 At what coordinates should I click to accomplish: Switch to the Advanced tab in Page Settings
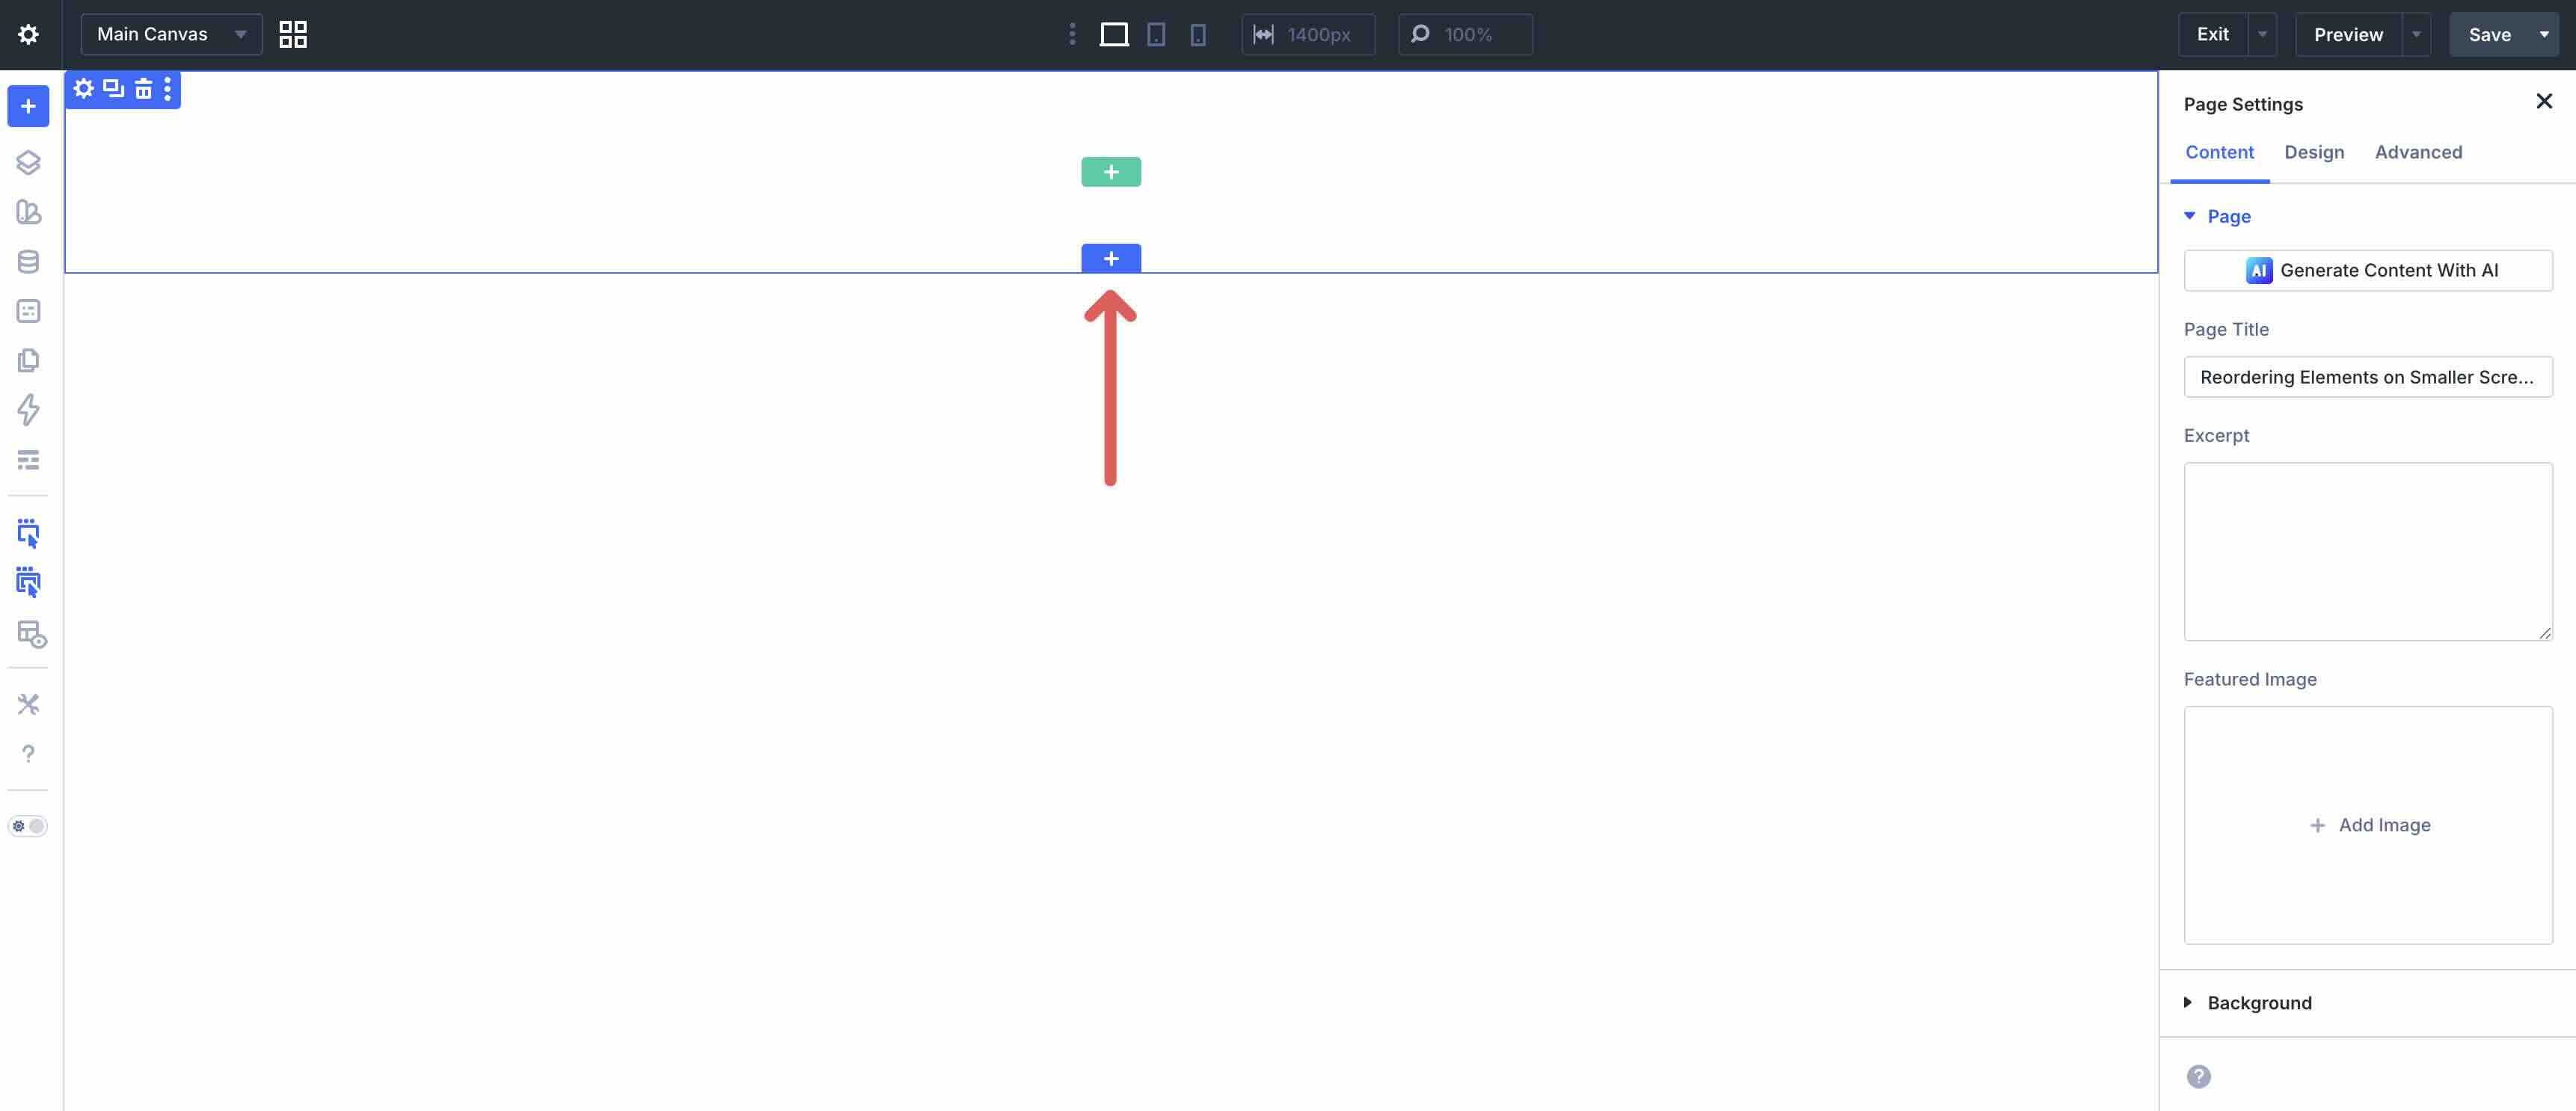(2418, 152)
